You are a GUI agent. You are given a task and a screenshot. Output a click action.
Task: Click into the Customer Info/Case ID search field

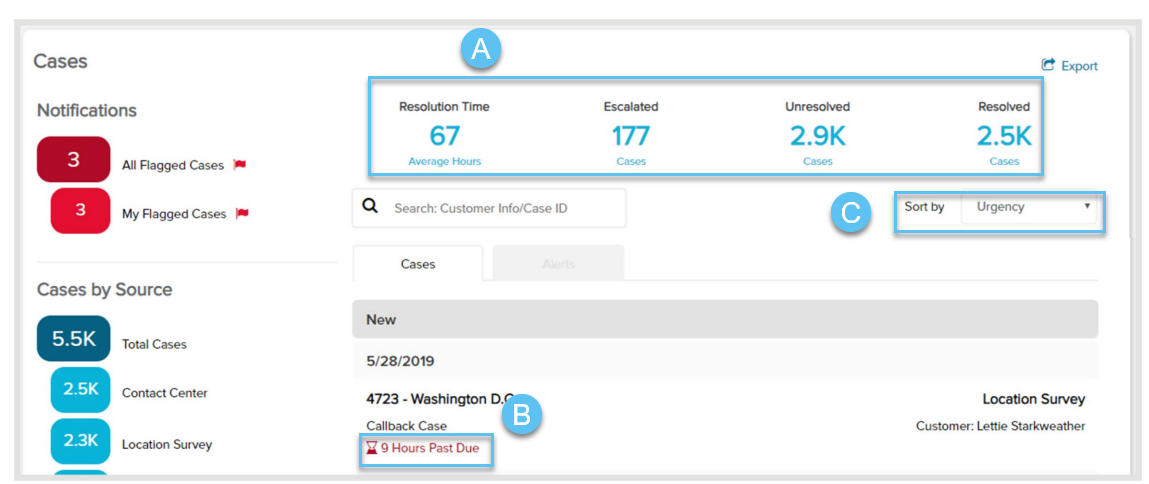[500, 208]
